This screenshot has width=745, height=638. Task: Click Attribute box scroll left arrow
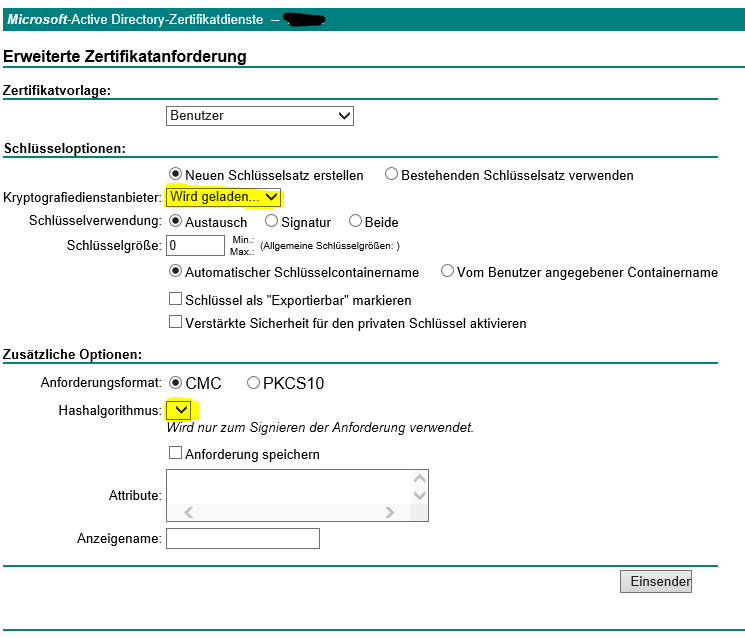(189, 513)
